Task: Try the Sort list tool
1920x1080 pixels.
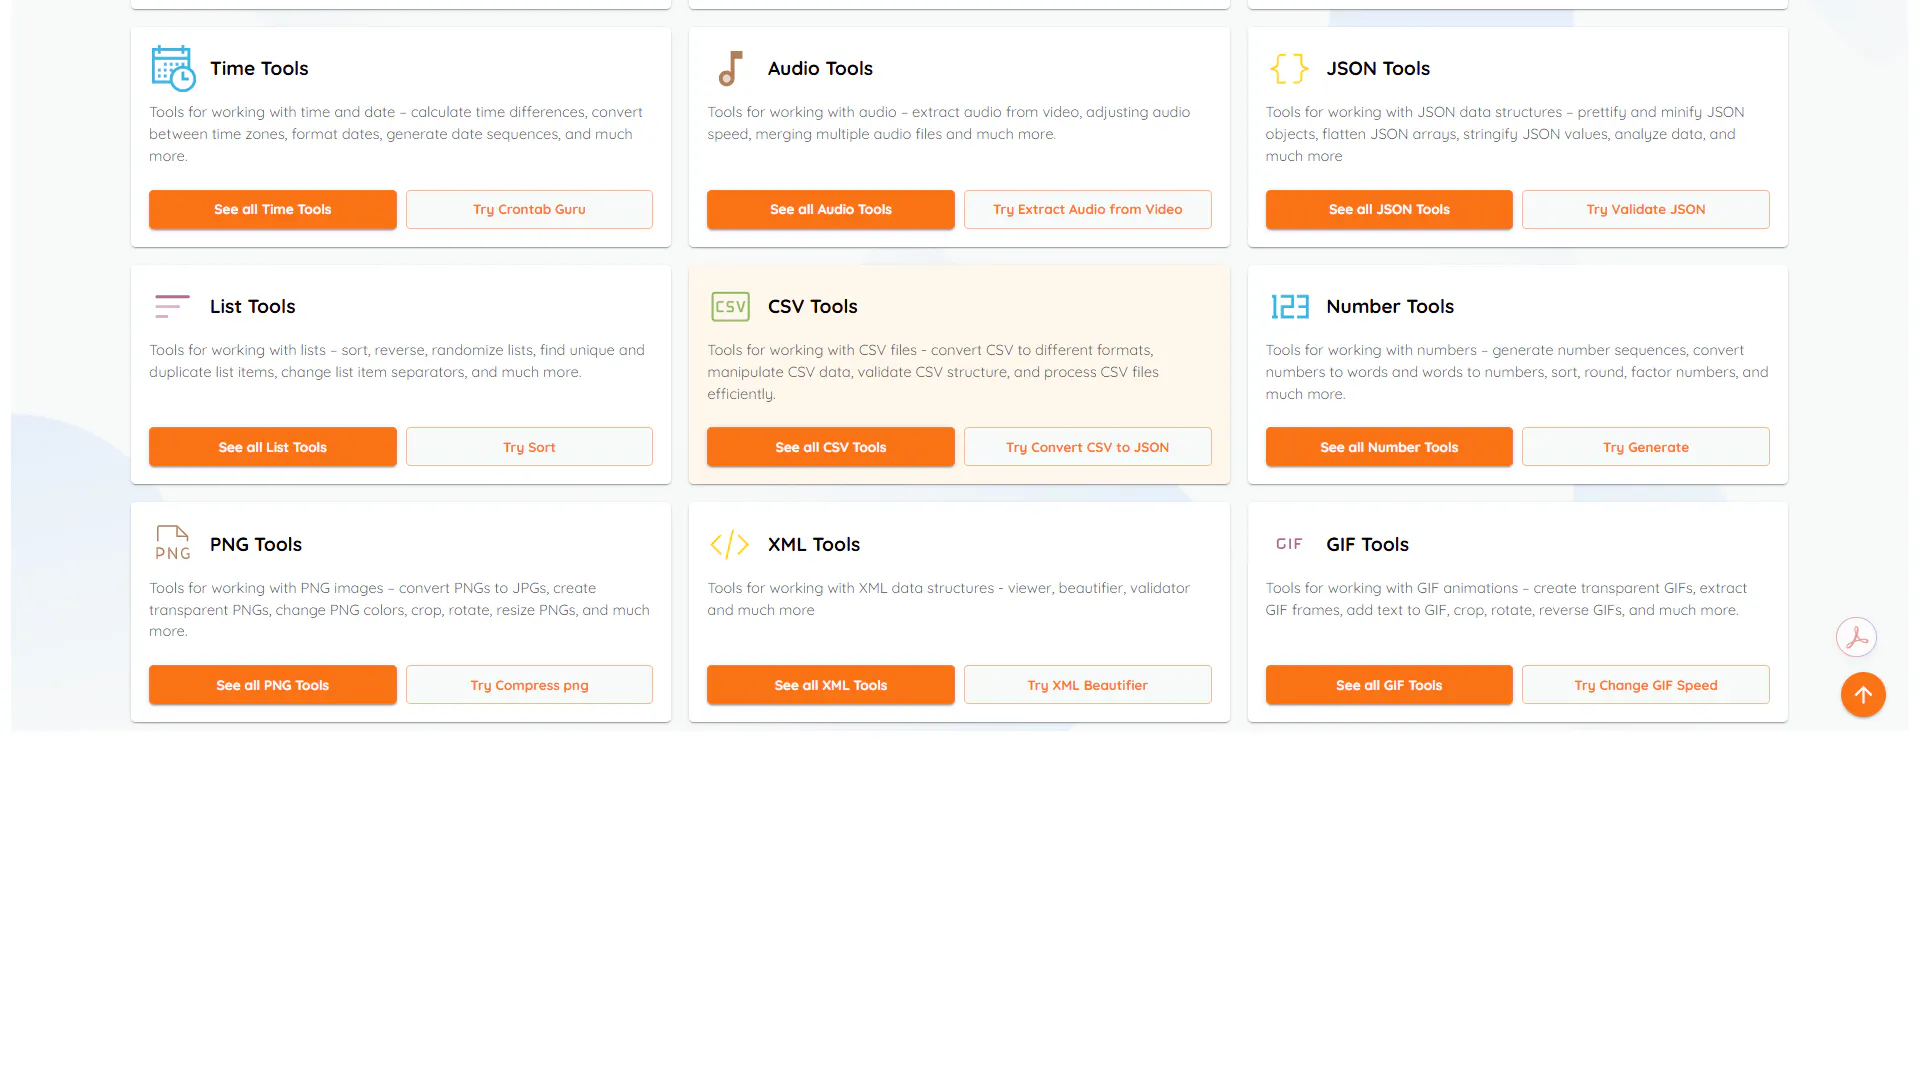Action: (x=529, y=447)
